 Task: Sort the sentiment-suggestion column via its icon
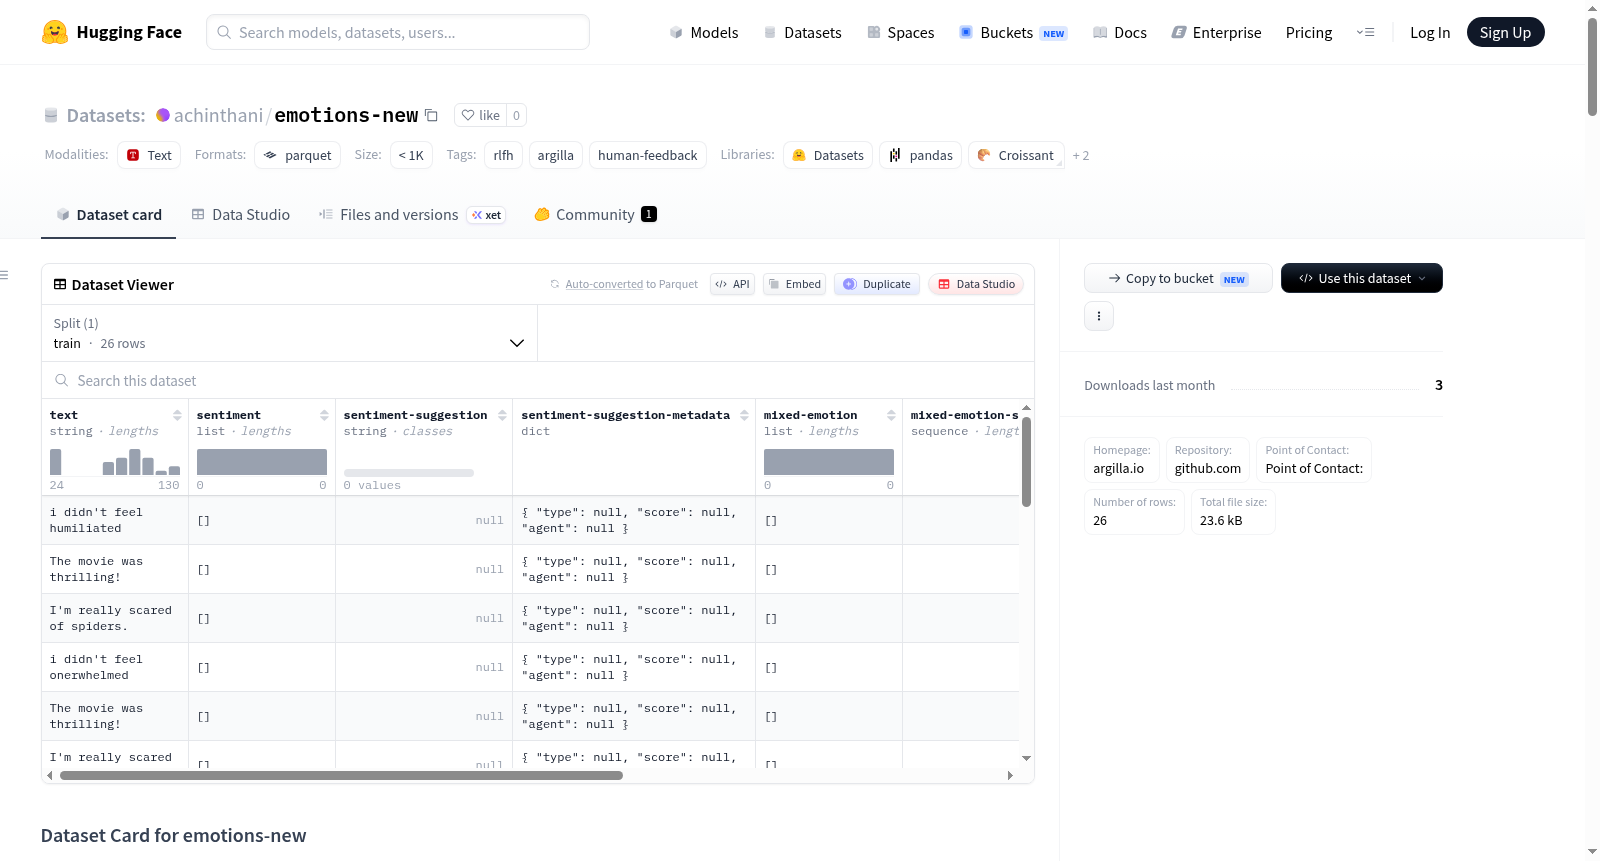click(x=502, y=415)
